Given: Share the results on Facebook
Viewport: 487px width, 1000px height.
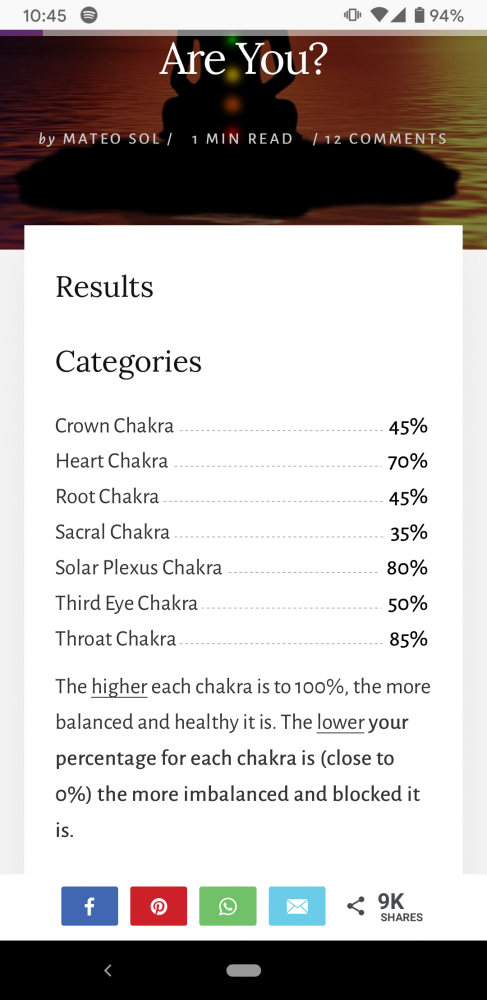Looking at the screenshot, I should 89,906.
